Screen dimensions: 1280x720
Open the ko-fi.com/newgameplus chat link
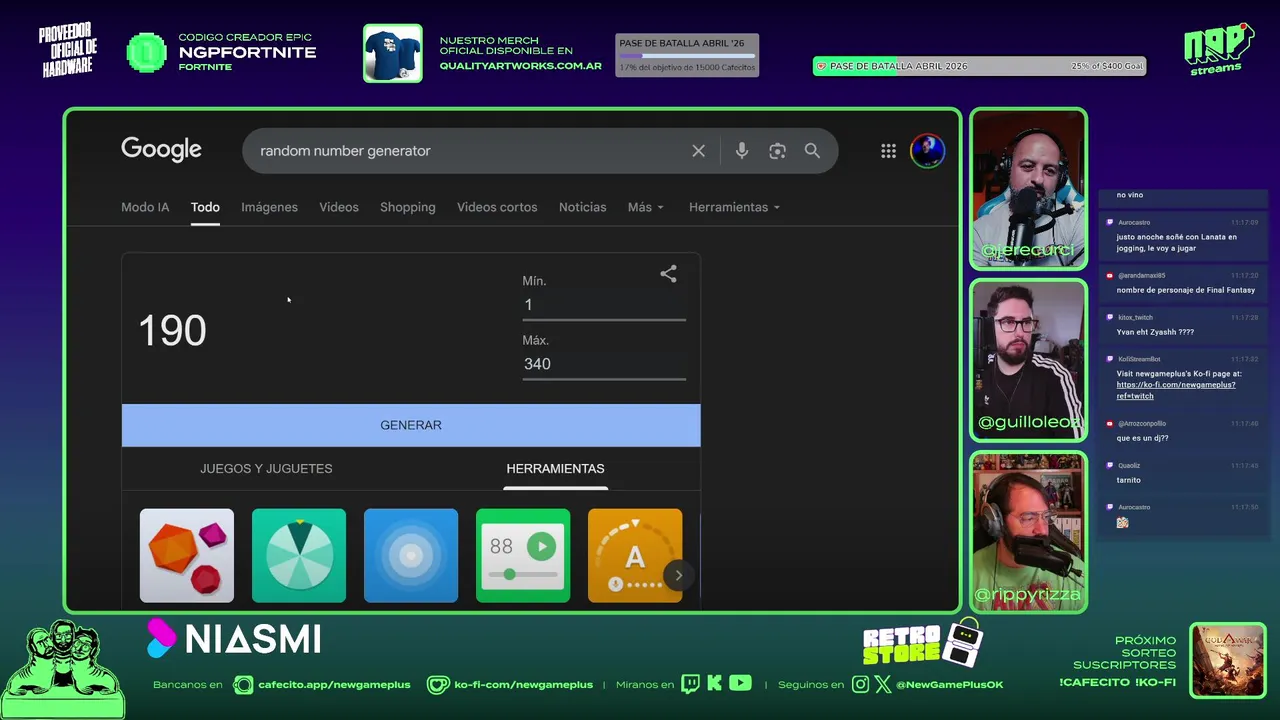[1176, 390]
